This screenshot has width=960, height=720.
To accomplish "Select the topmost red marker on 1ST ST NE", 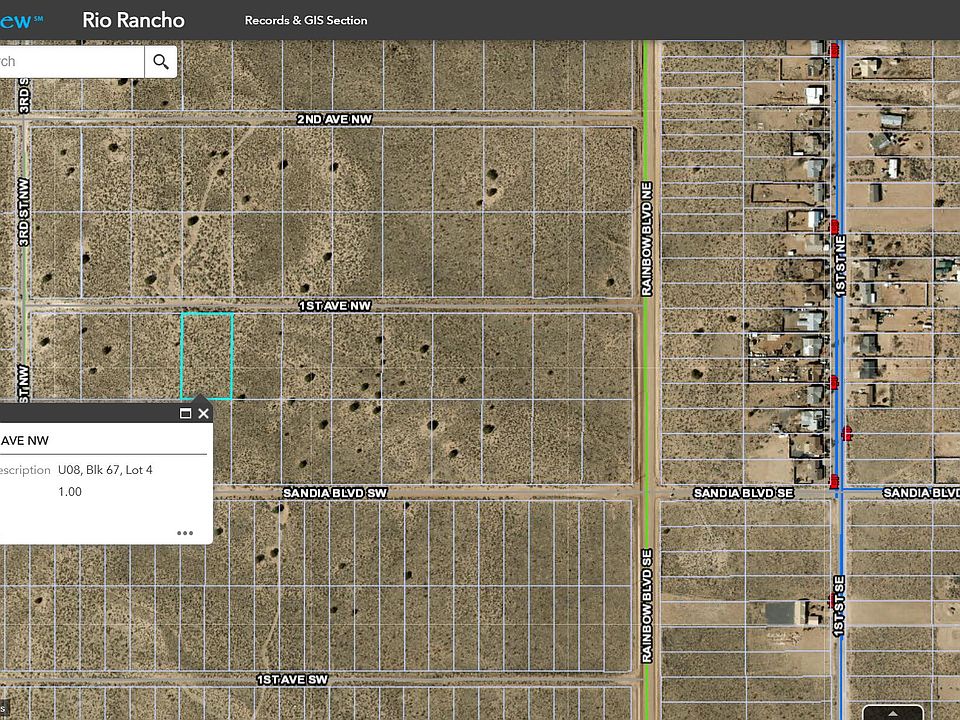I will (834, 48).
